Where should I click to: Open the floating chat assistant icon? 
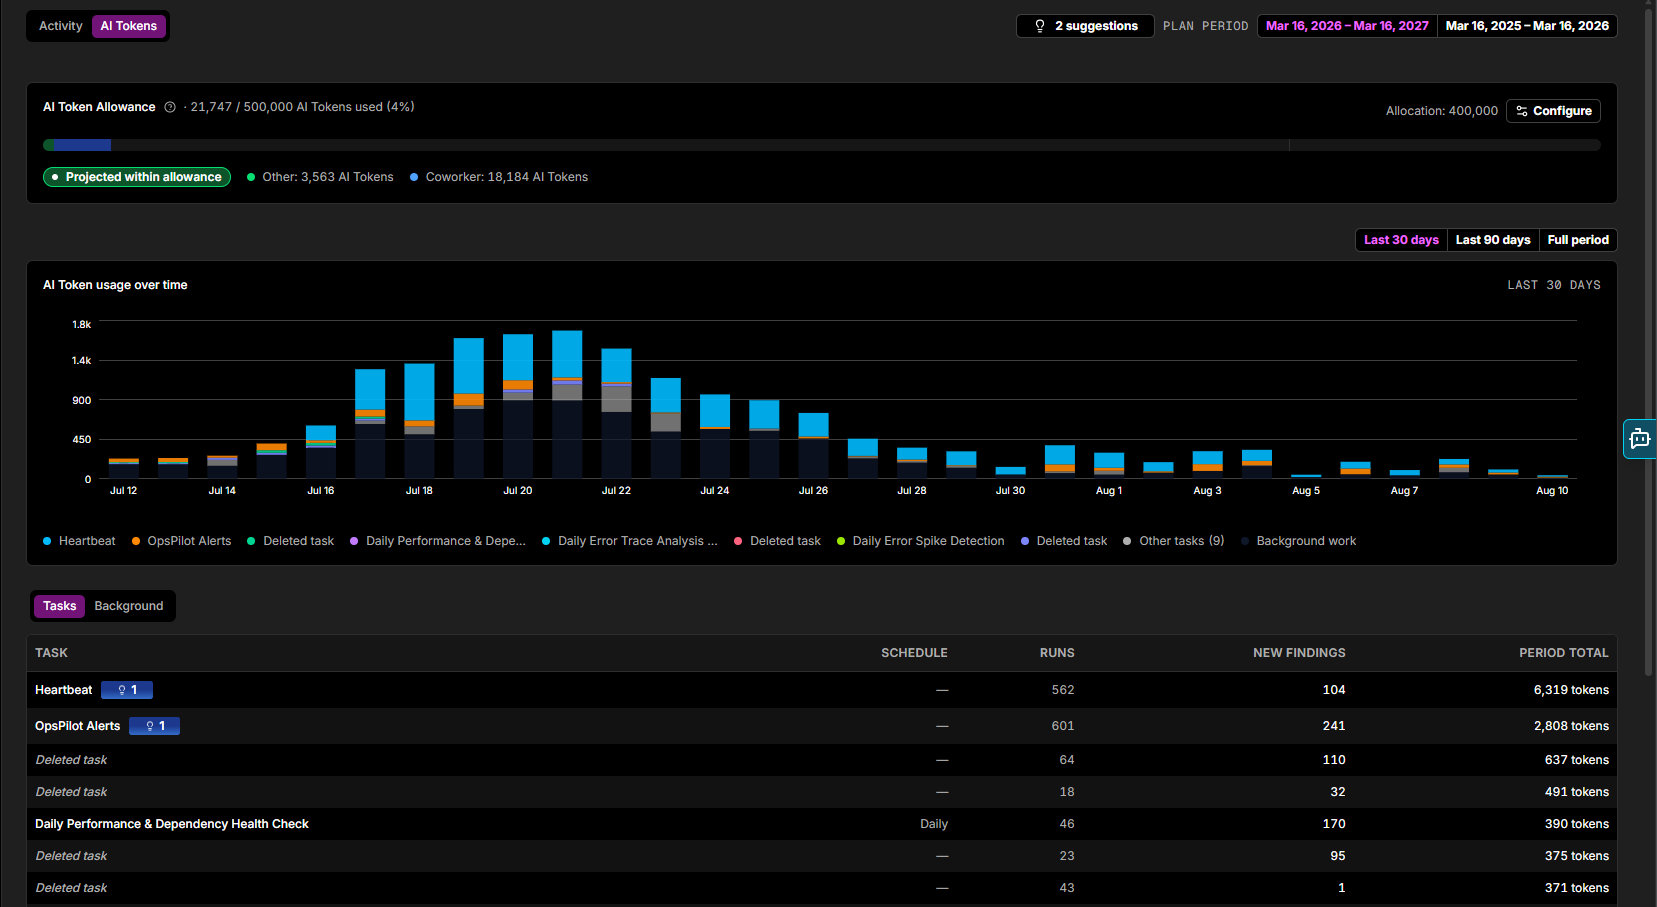[x=1640, y=438]
